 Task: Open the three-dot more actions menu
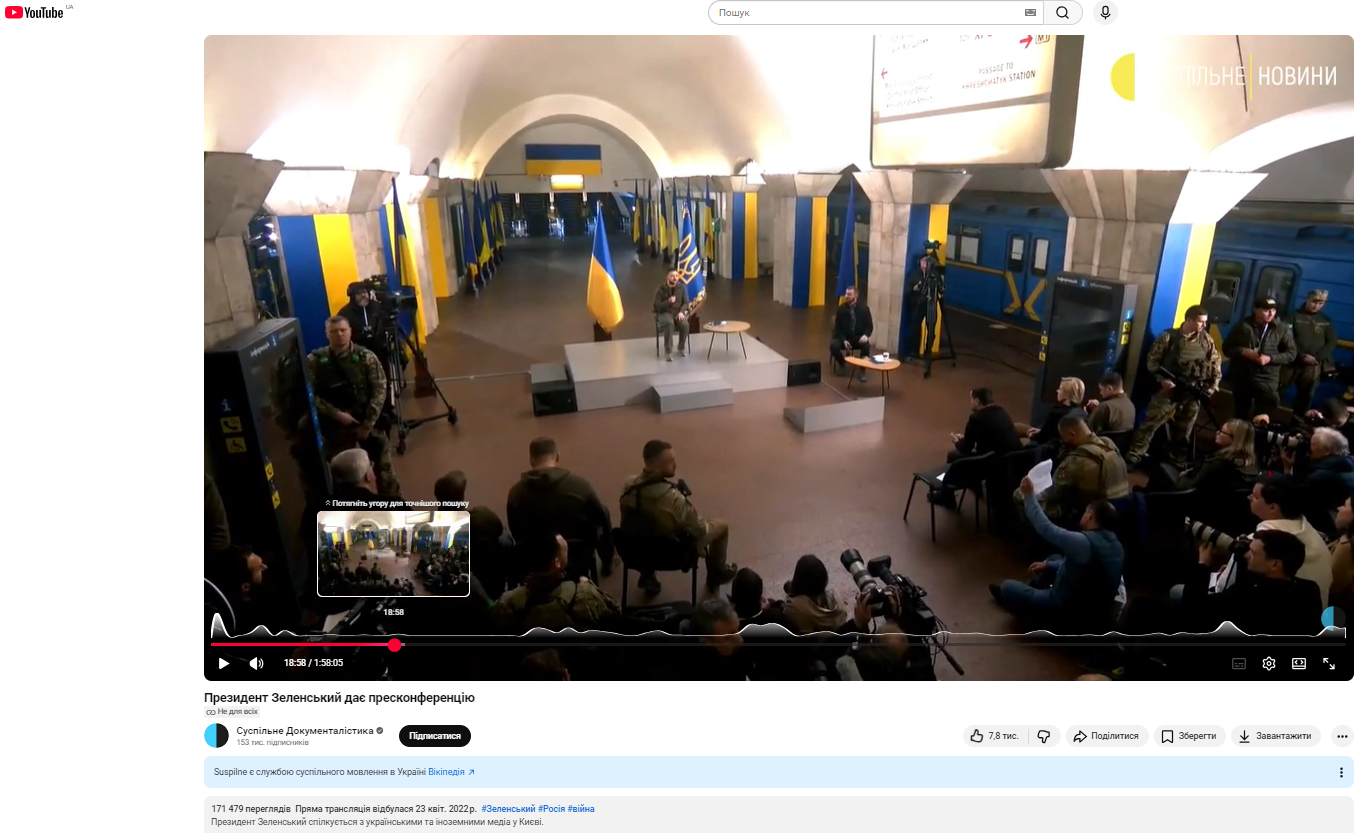tap(1342, 736)
